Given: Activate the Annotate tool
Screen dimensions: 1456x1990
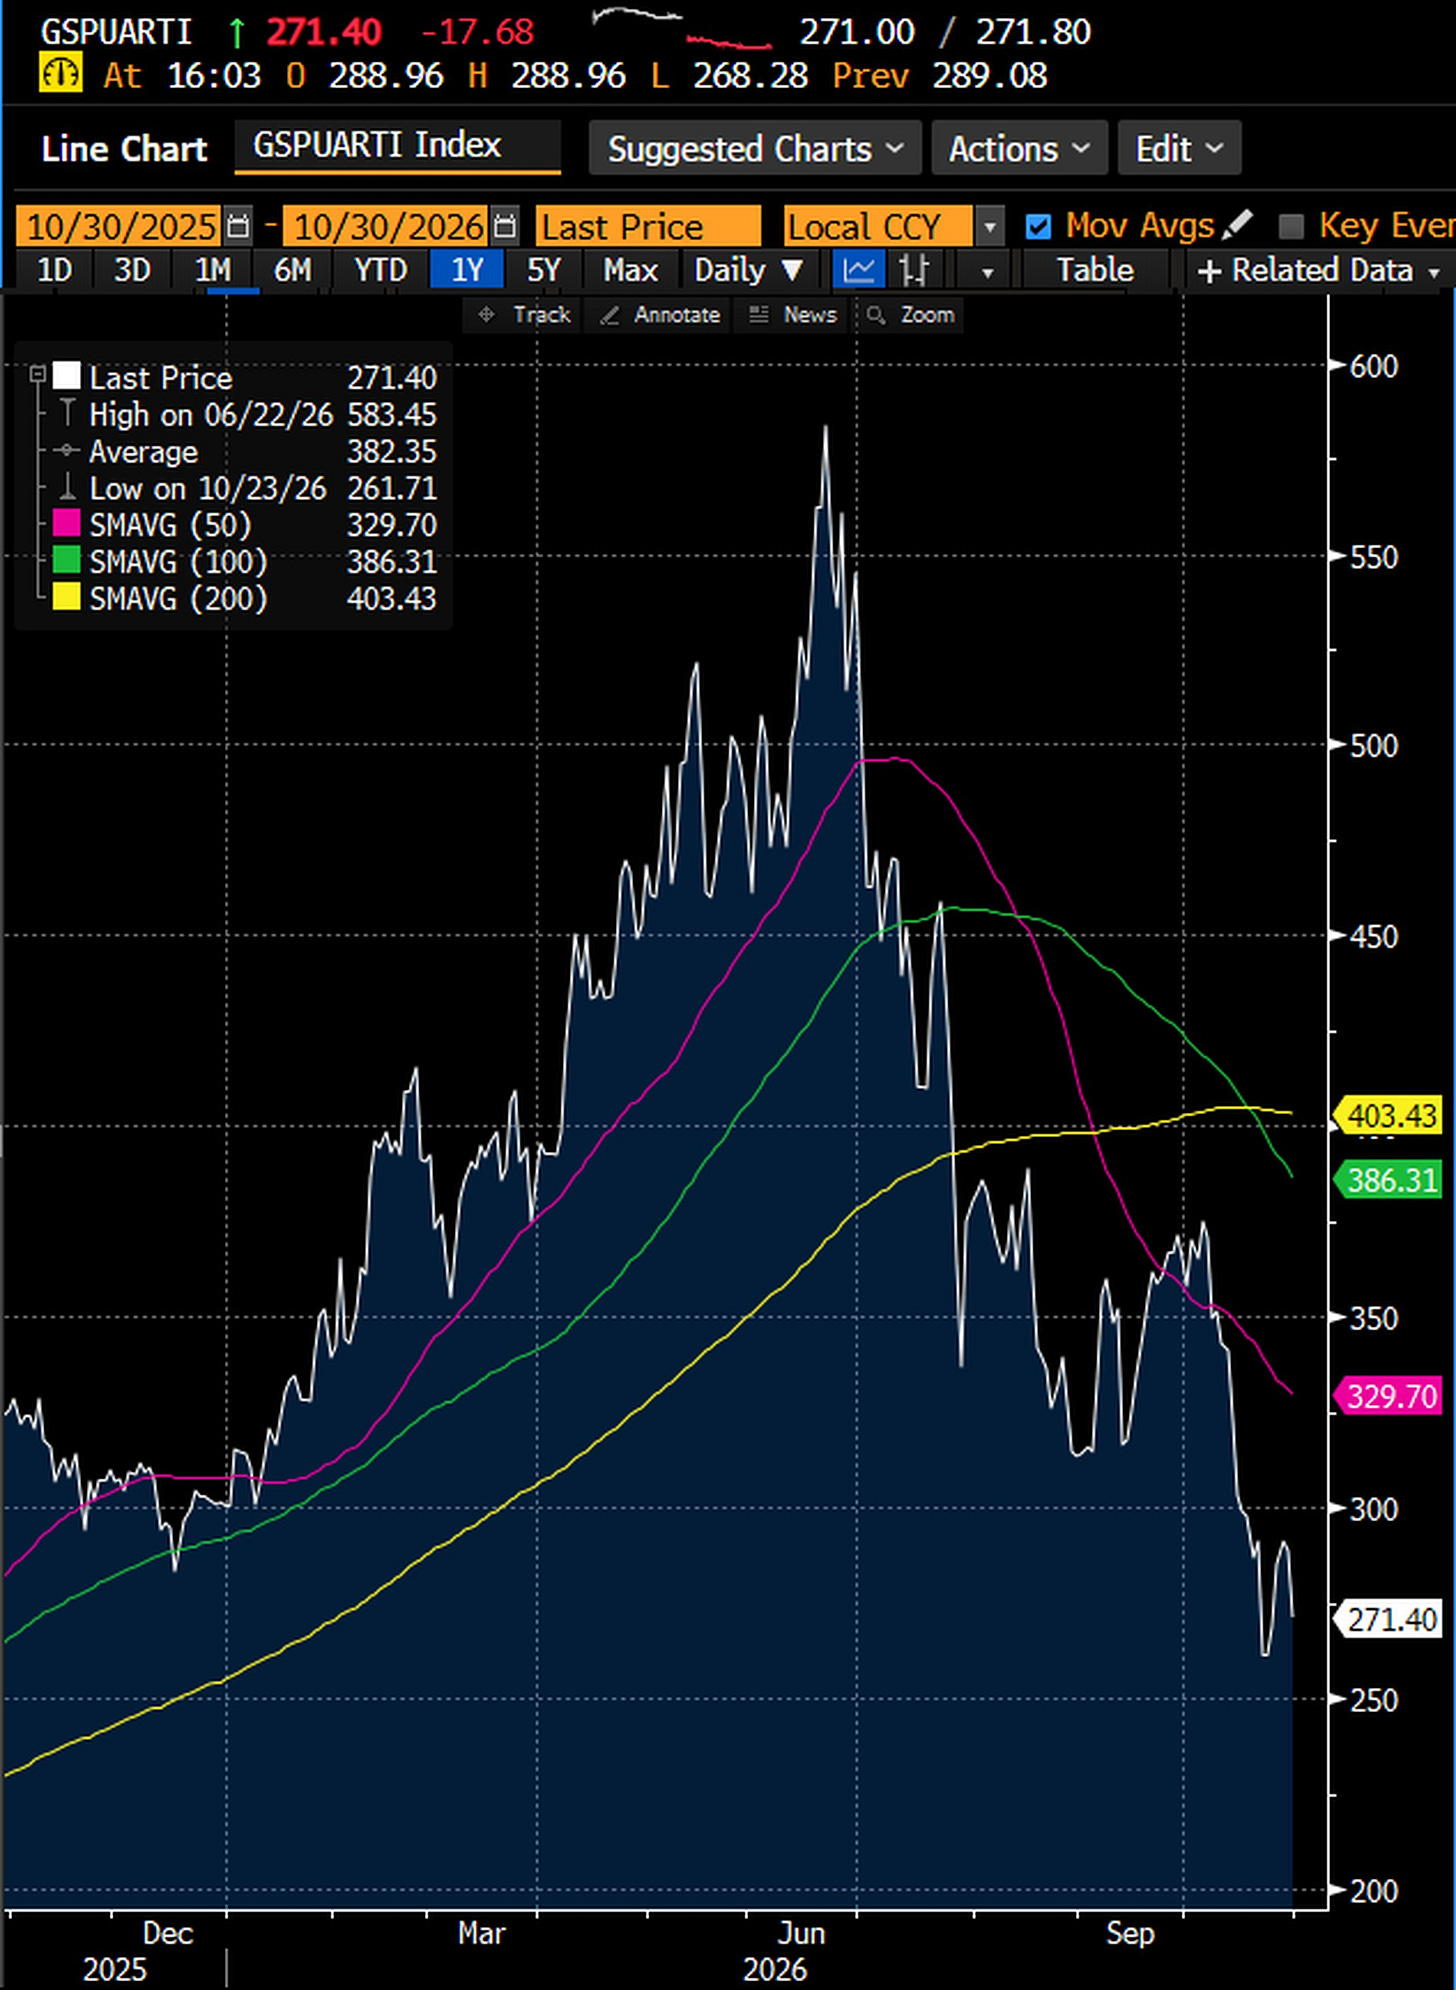Looking at the screenshot, I should coord(660,315).
